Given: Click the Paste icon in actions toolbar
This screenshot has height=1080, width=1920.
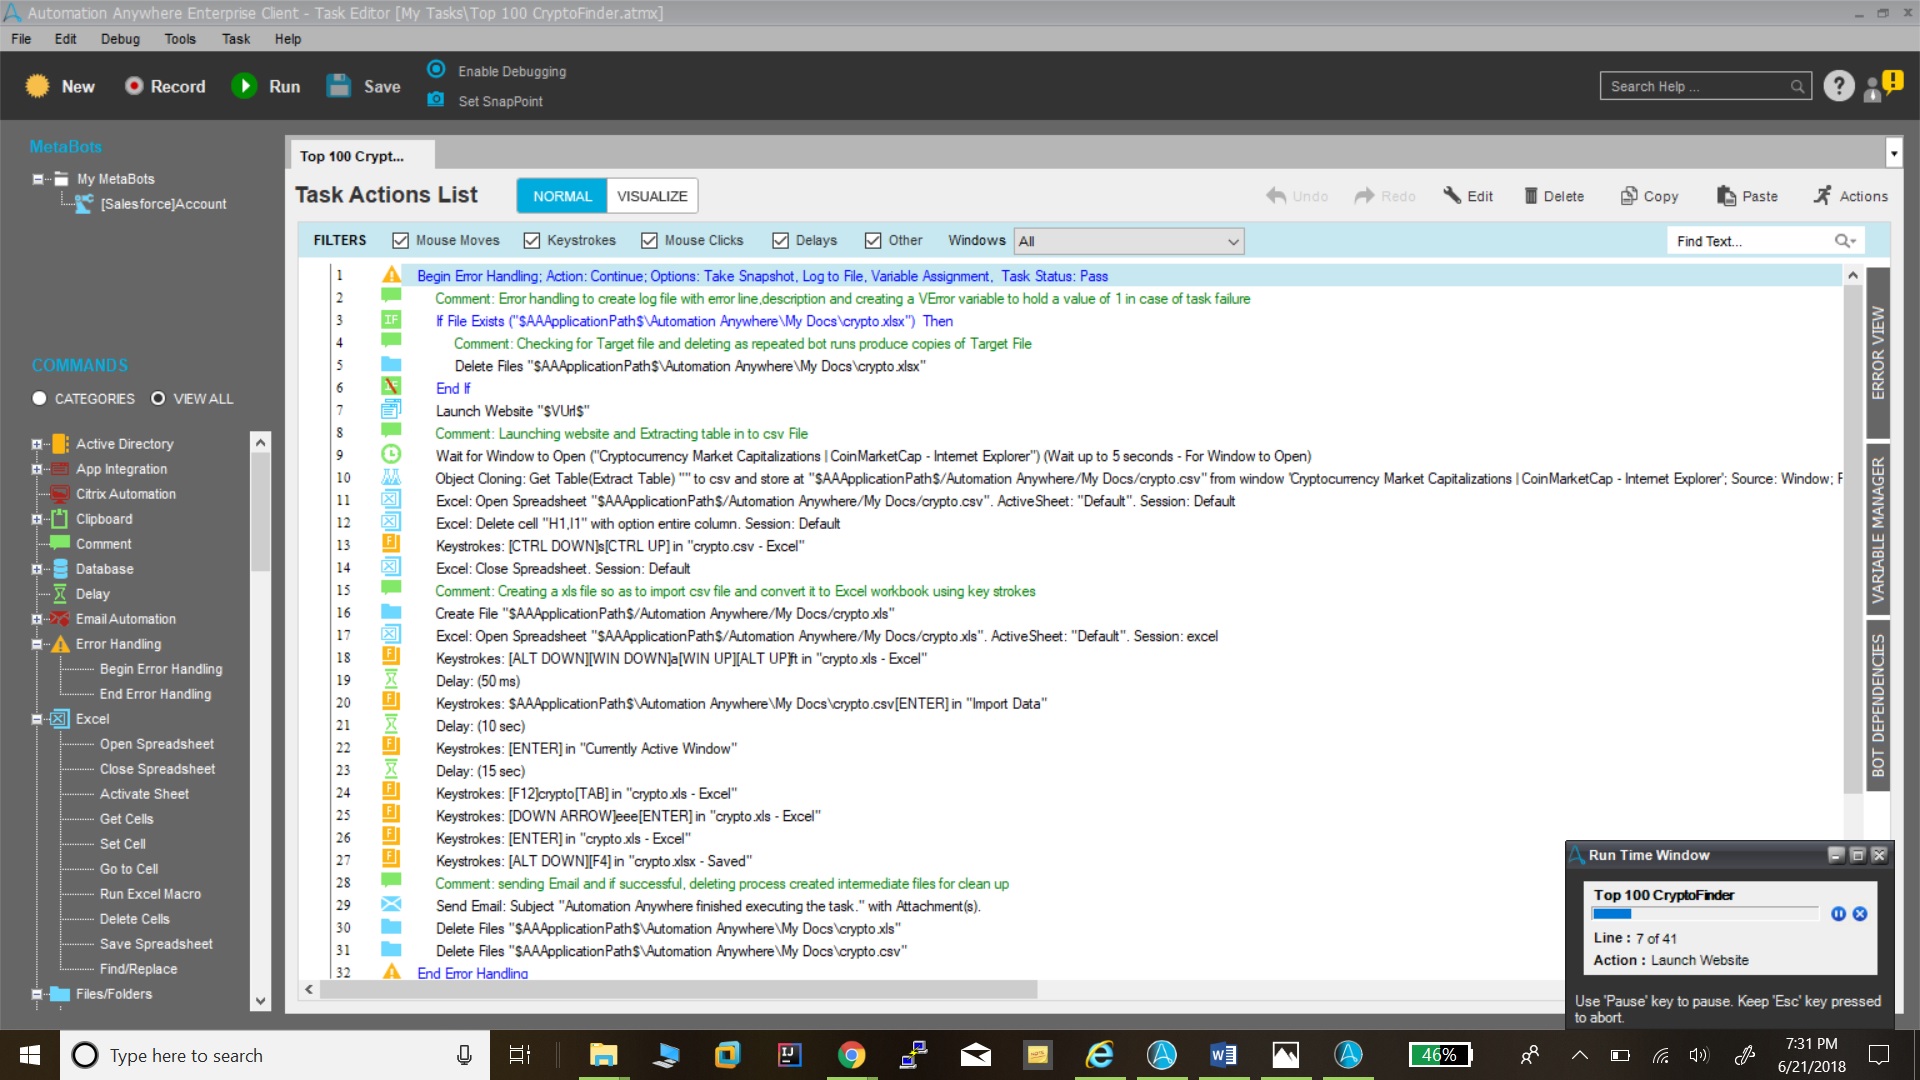Looking at the screenshot, I should click(x=1726, y=196).
